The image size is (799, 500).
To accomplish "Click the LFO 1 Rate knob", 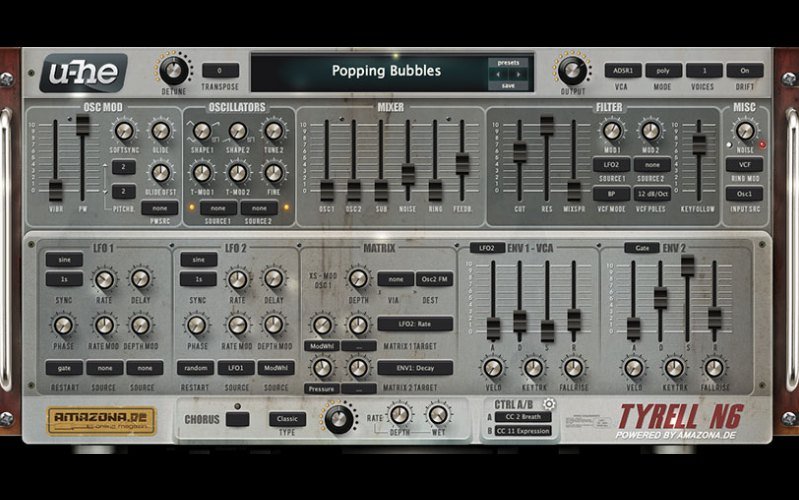I will point(104,279).
